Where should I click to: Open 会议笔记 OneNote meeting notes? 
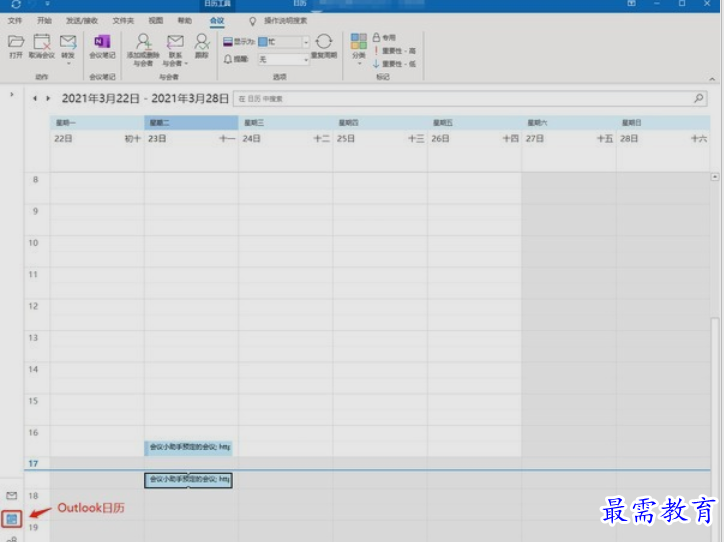pyautogui.click(x=101, y=43)
